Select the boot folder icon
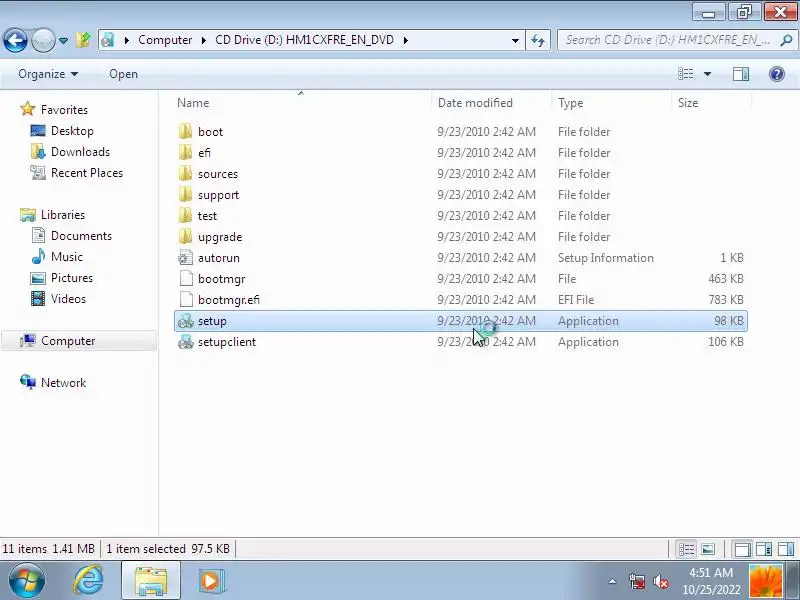The image size is (800, 600). point(186,131)
